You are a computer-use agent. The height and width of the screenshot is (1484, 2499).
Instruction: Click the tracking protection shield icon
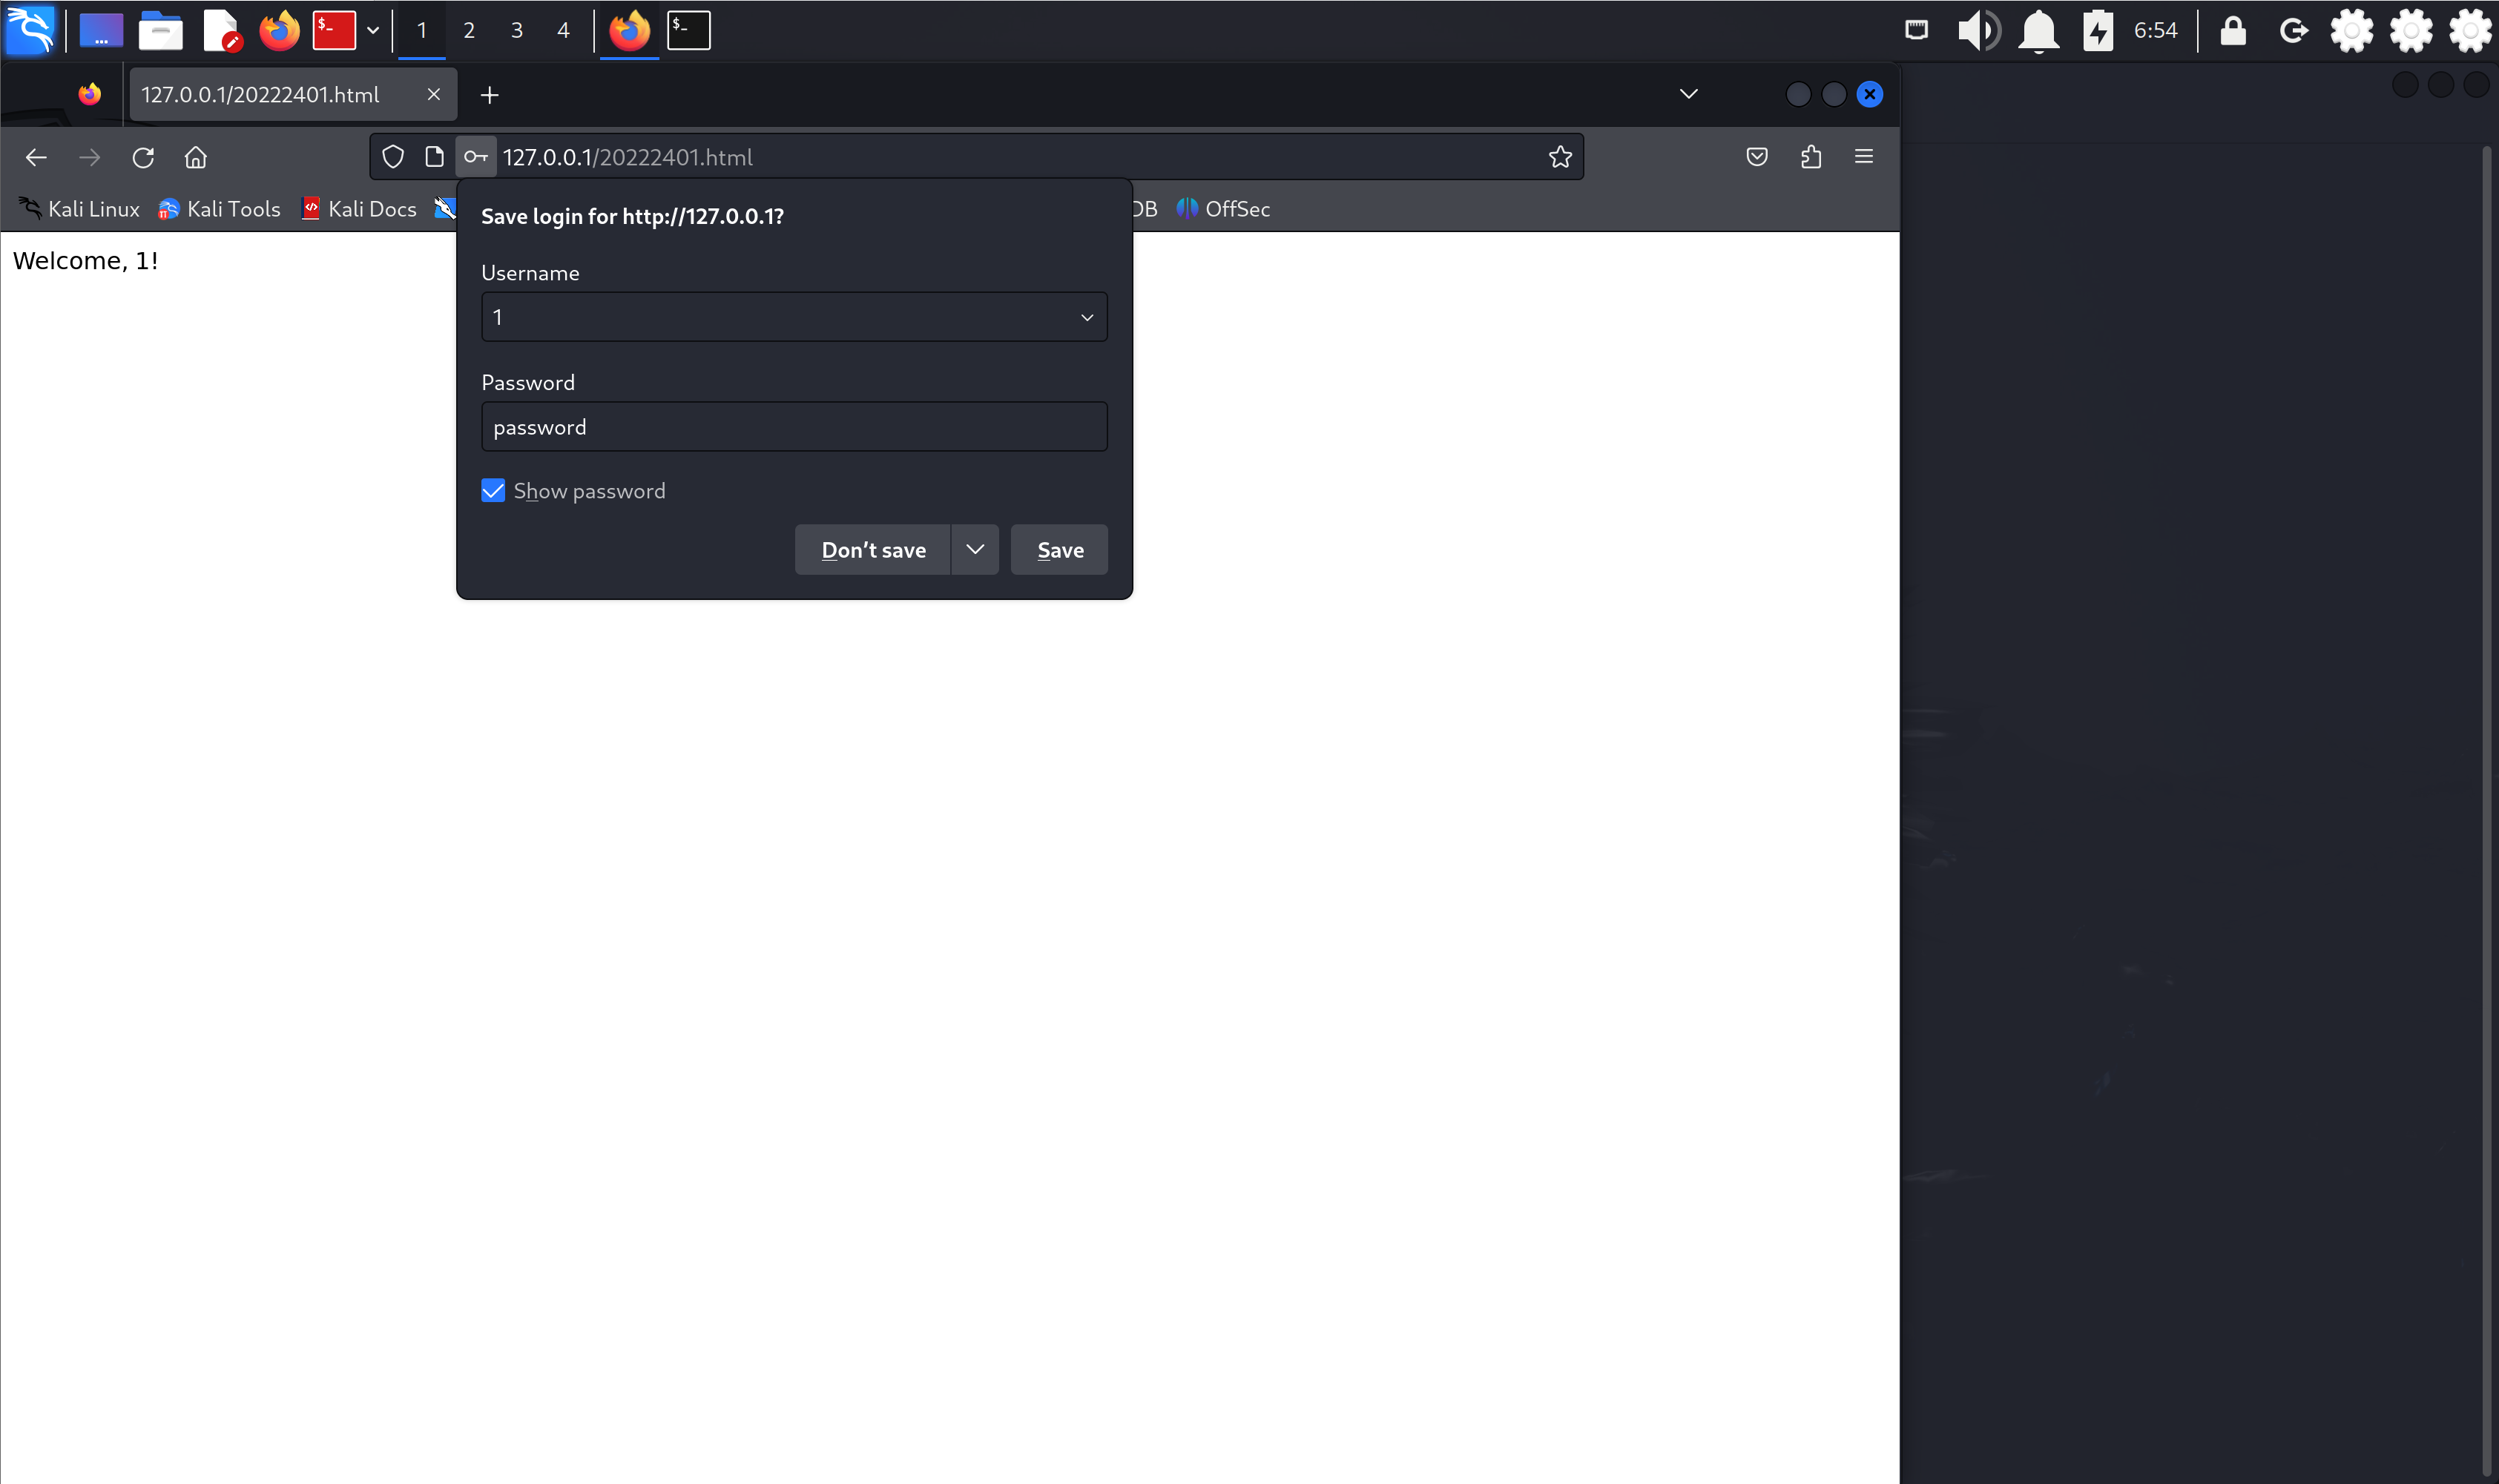click(393, 157)
